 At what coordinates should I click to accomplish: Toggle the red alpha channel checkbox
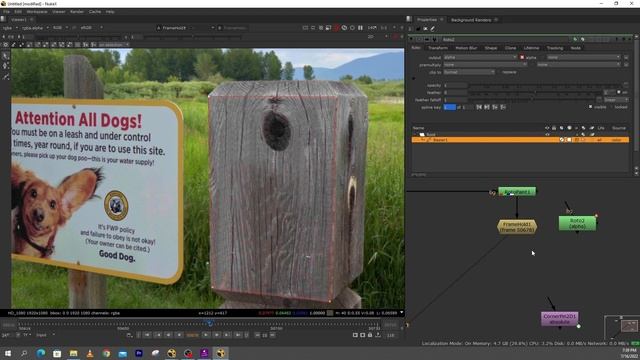point(522,58)
